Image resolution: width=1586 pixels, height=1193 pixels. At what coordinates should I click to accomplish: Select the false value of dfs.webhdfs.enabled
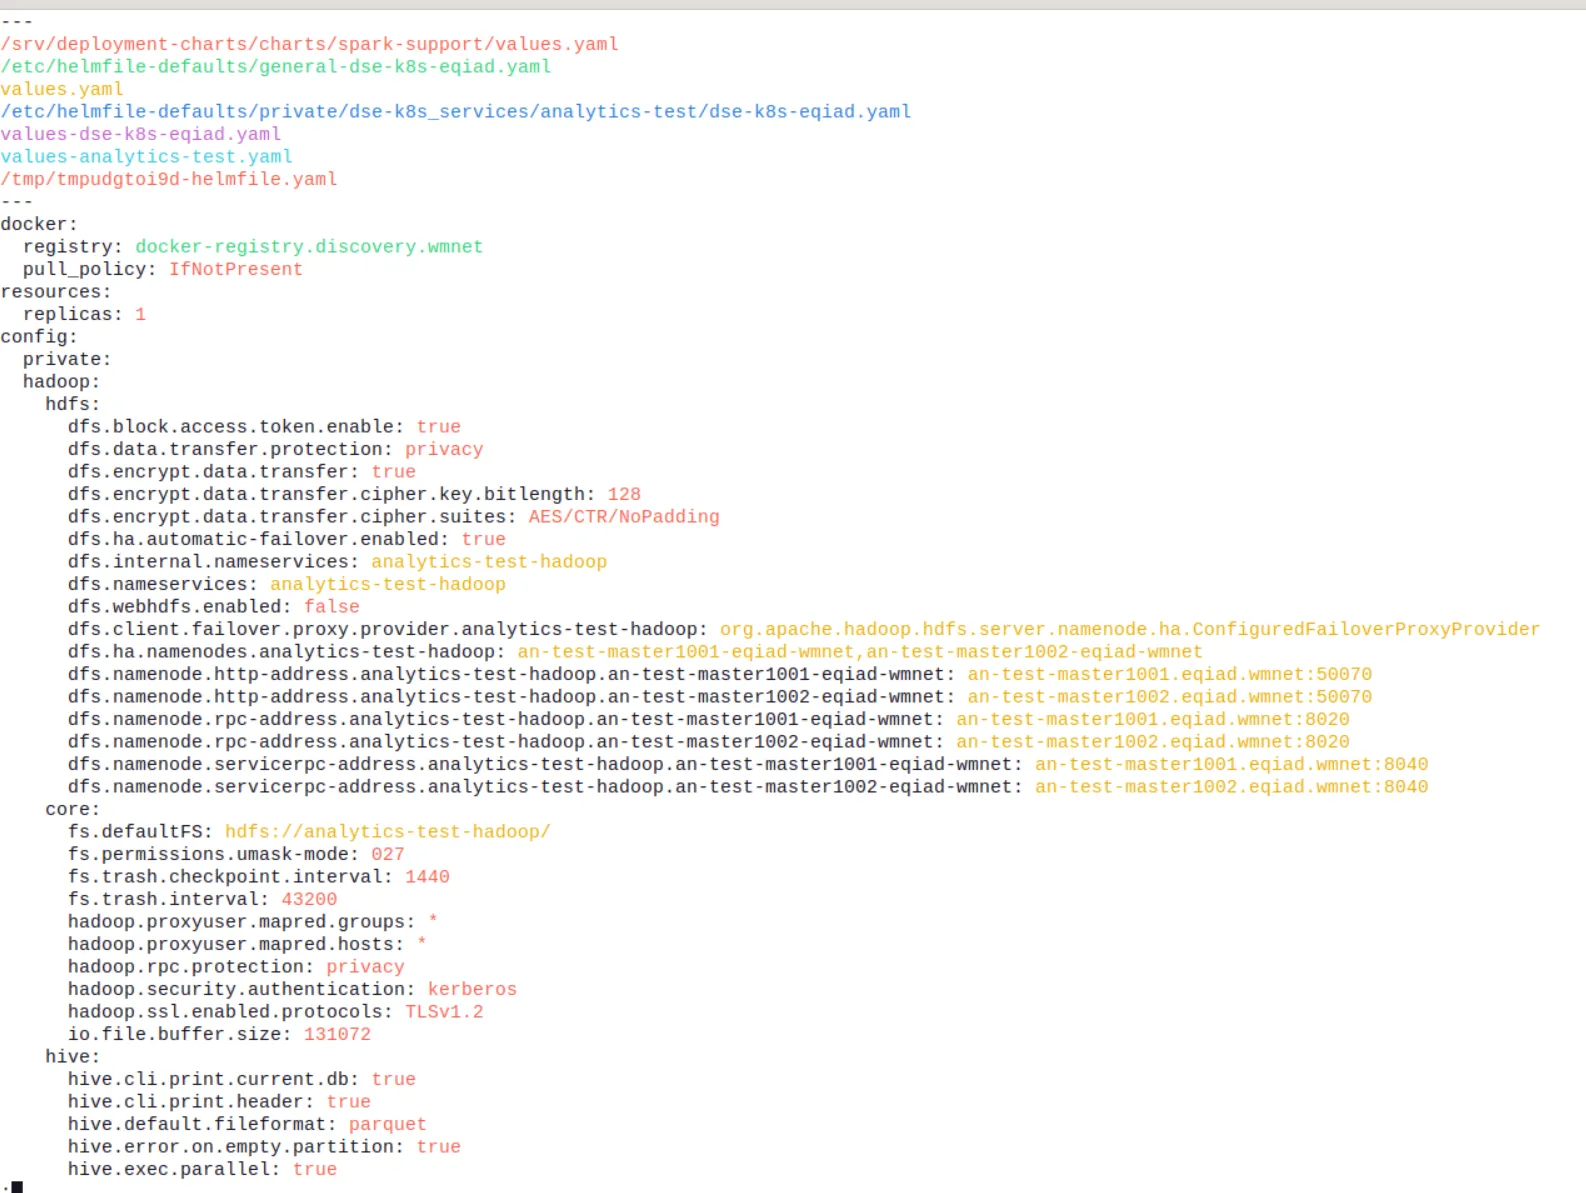(332, 606)
